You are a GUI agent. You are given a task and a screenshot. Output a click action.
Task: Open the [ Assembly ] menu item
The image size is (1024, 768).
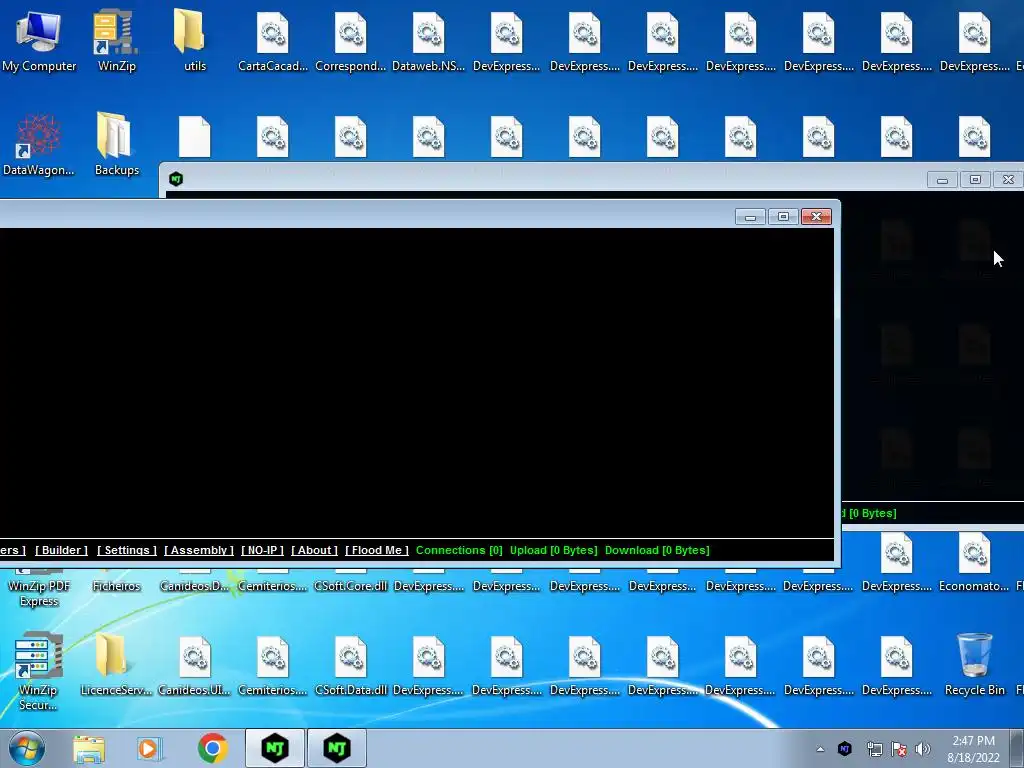199,550
